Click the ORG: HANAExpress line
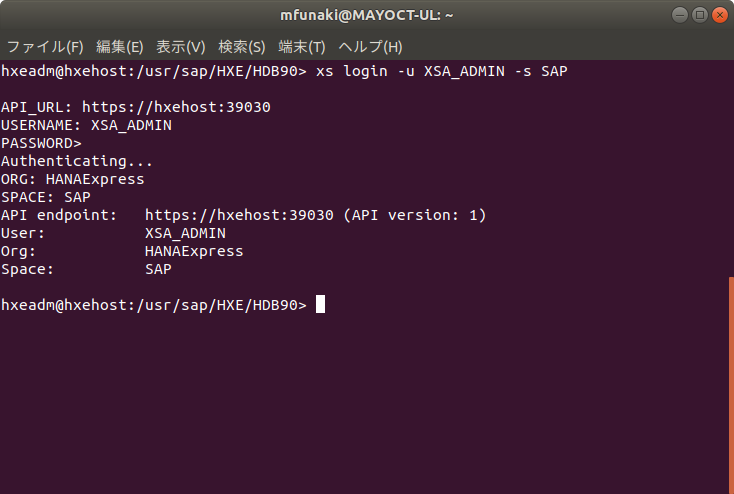Viewport: 734px width, 494px height. tap(72, 179)
